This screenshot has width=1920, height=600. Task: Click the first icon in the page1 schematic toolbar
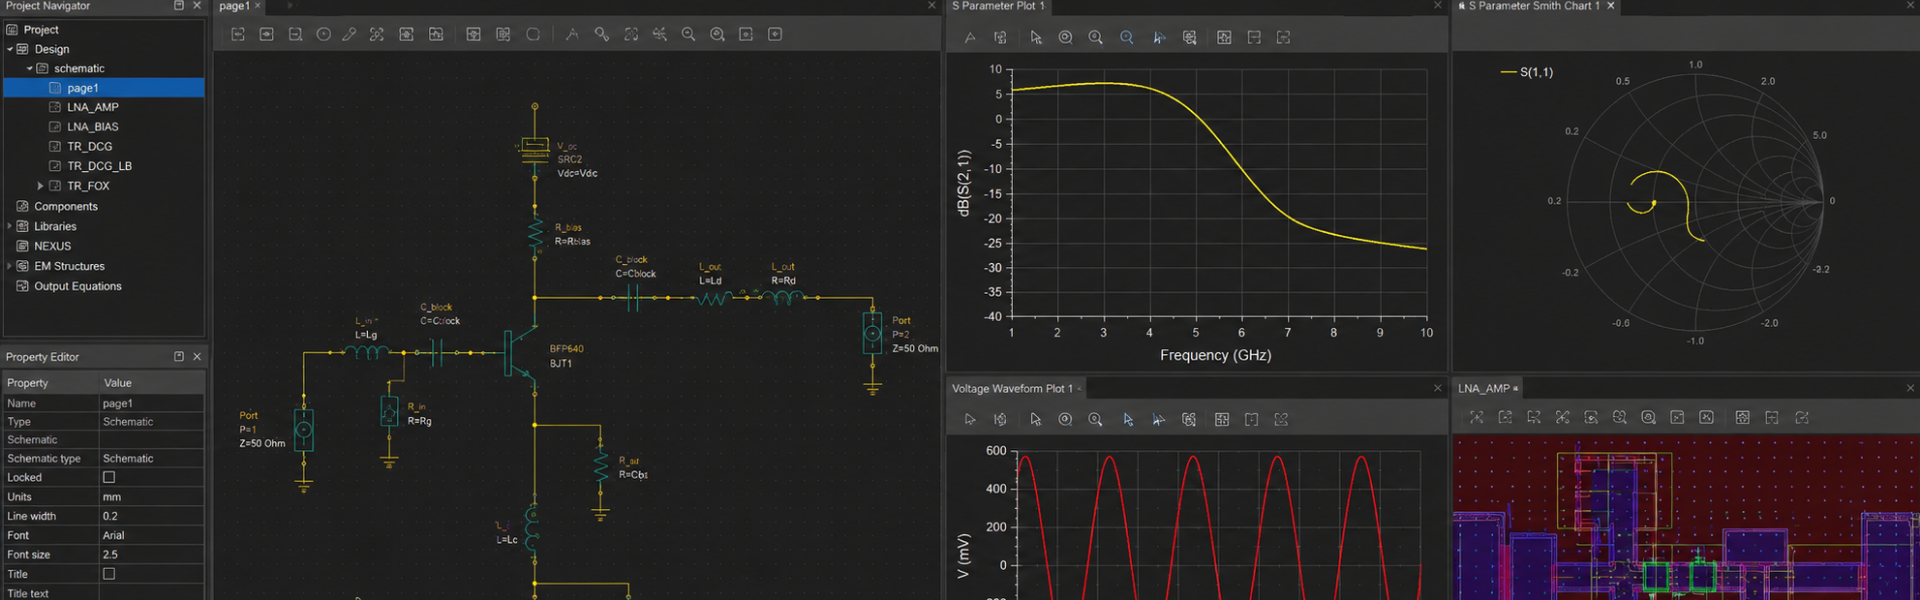coord(238,34)
